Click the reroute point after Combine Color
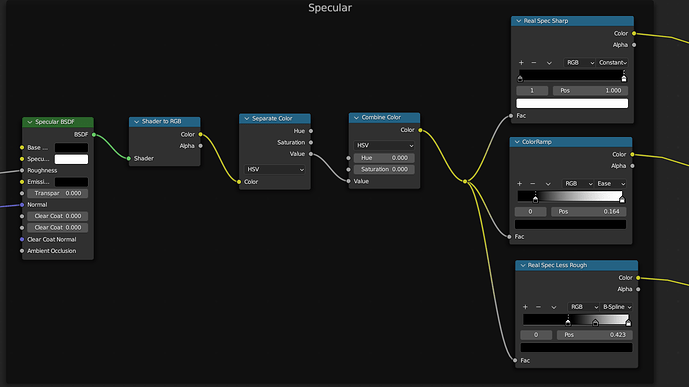The height and width of the screenshot is (387, 689). point(465,181)
